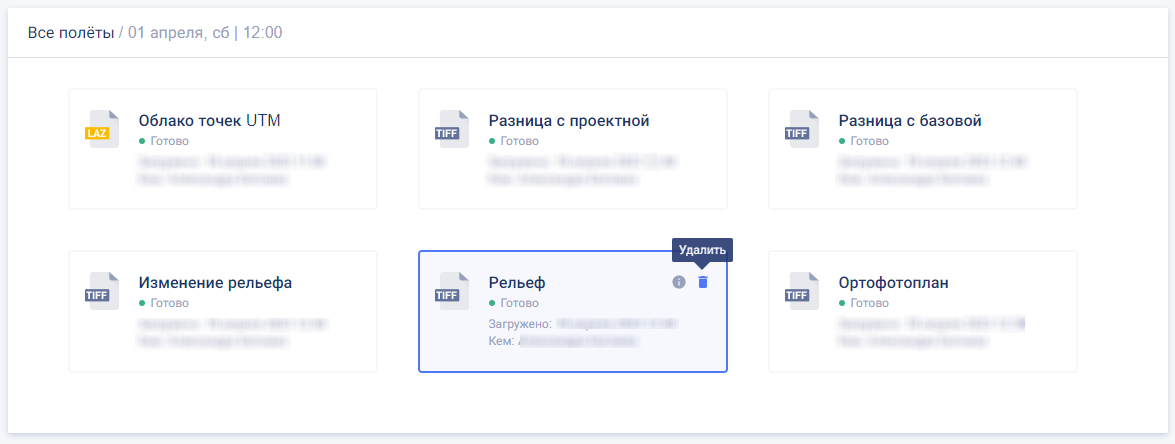Click TIFF icon of Разница с базовой

pos(802,130)
